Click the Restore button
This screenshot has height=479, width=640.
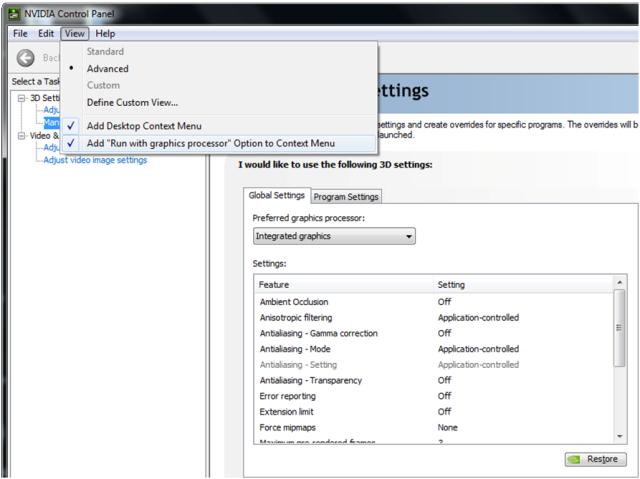(596, 459)
